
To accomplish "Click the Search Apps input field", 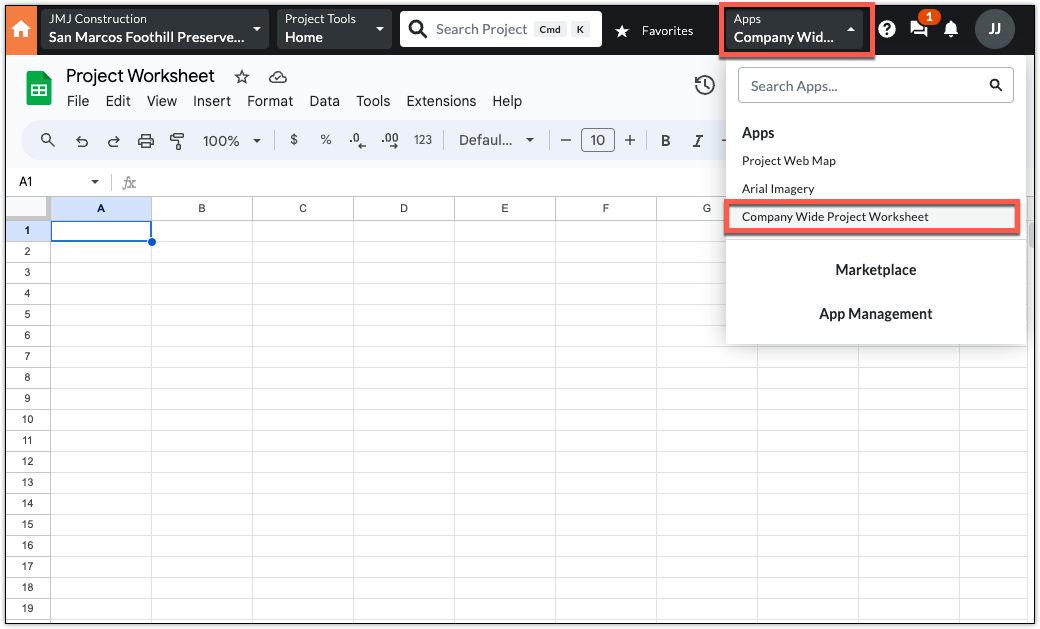I will click(876, 85).
